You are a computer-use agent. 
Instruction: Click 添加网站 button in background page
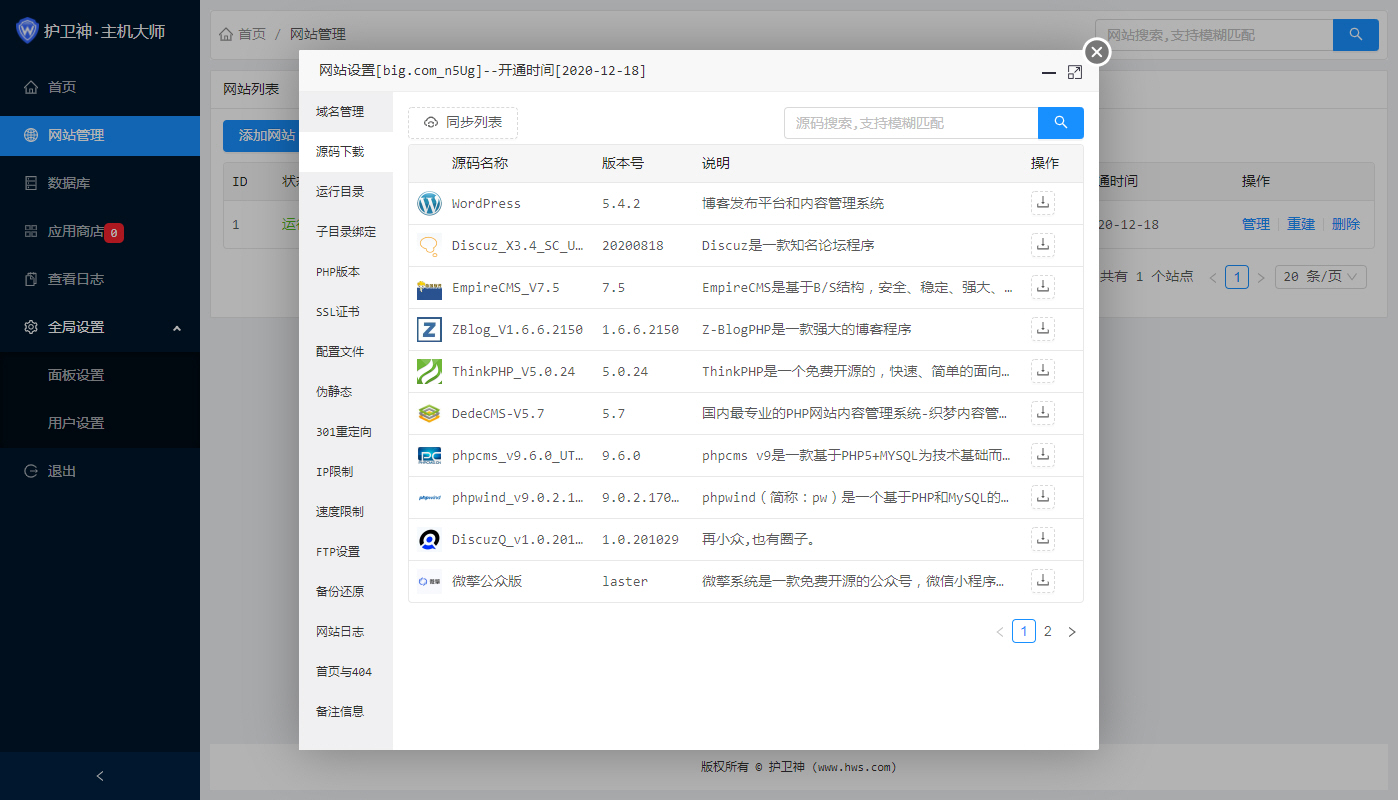tap(262, 136)
